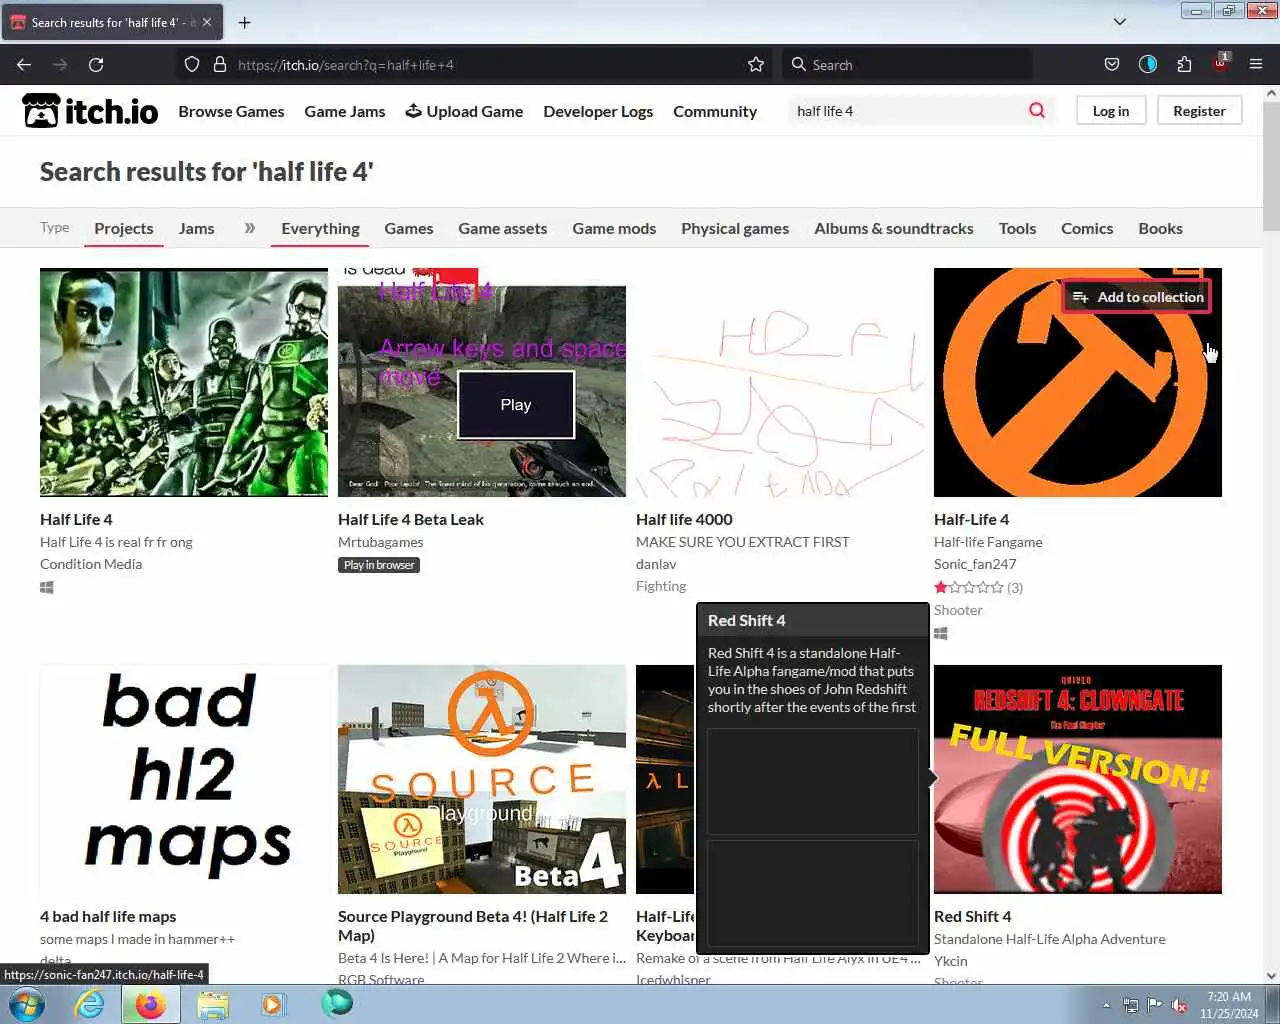
Task: Click the Register button
Action: [x=1199, y=111]
